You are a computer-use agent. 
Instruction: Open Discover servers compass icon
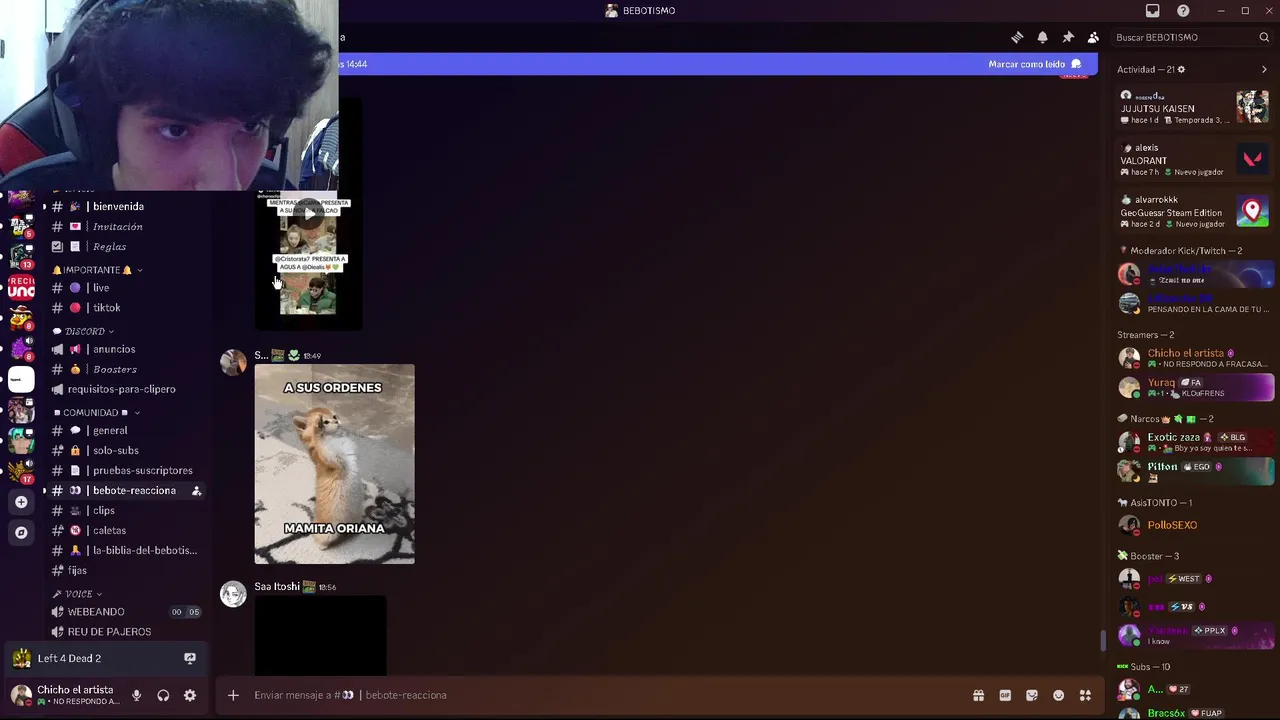[21, 533]
